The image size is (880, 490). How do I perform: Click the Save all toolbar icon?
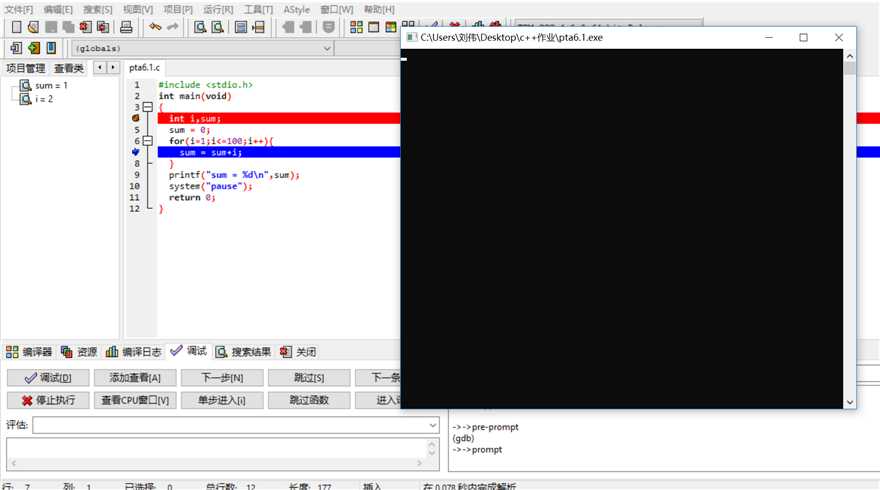68,27
